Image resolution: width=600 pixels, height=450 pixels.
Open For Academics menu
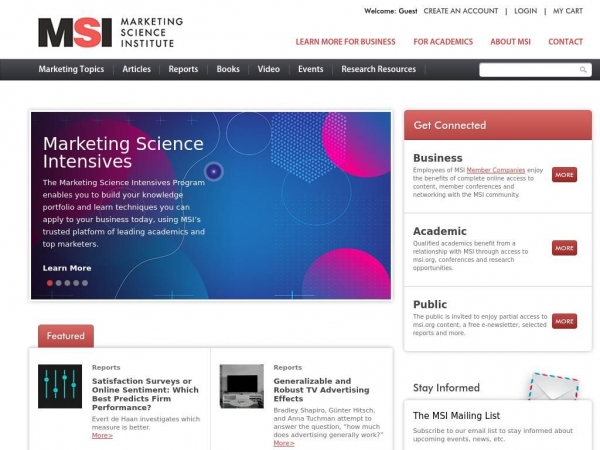[x=443, y=42]
